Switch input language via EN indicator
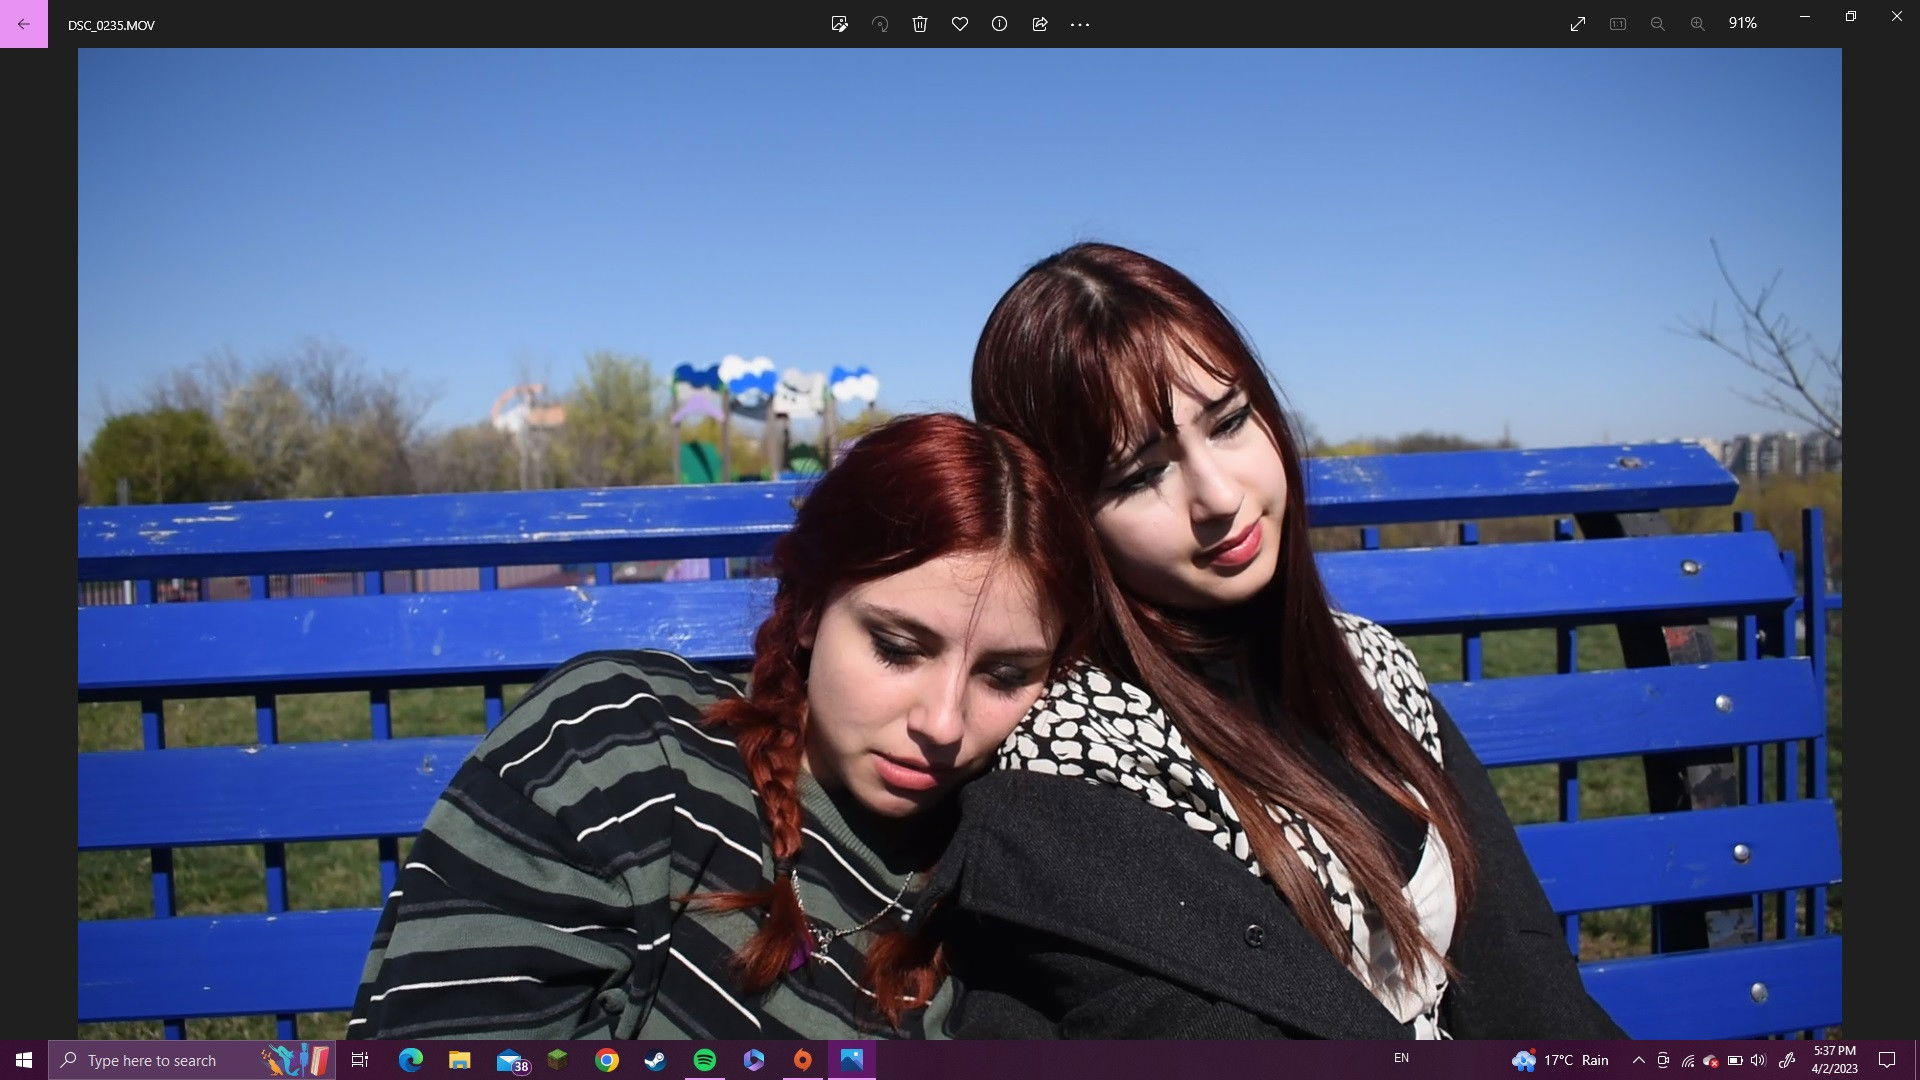This screenshot has width=1920, height=1080. (x=1401, y=1058)
